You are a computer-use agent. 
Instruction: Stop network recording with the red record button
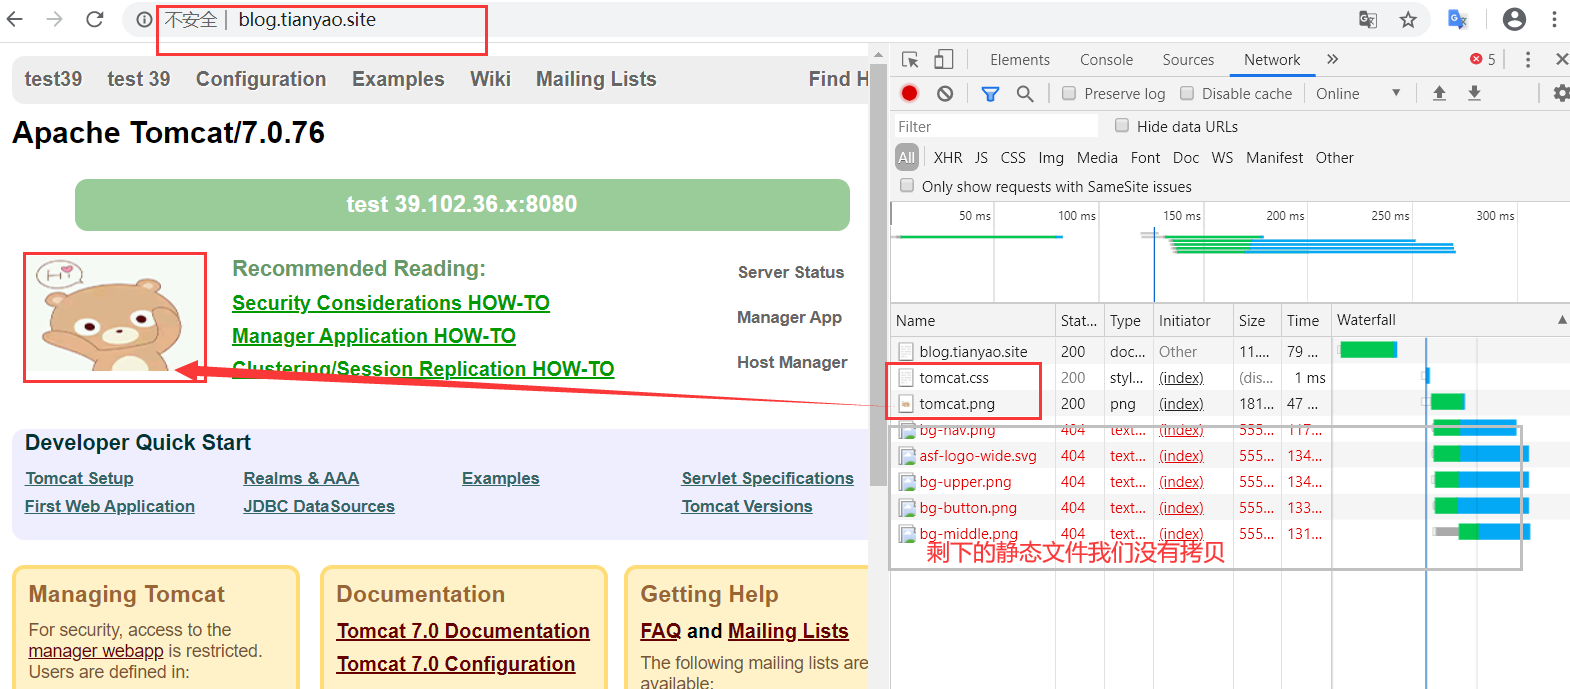pyautogui.click(x=909, y=93)
